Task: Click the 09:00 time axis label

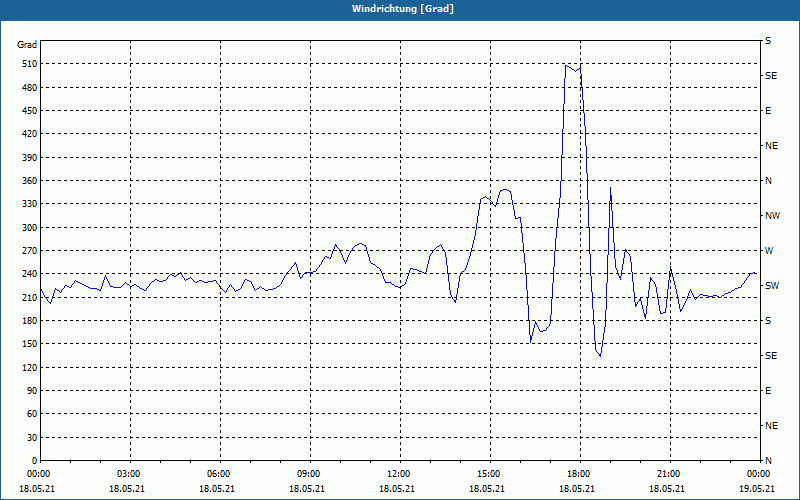Action: (x=308, y=474)
